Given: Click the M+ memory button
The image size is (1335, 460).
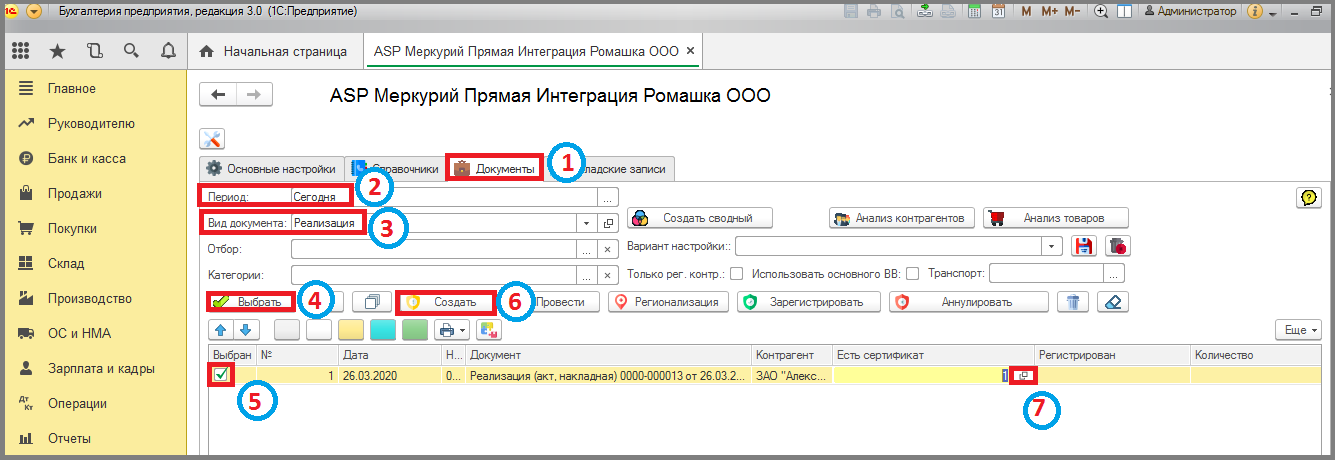Looking at the screenshot, I should coord(1049,12).
